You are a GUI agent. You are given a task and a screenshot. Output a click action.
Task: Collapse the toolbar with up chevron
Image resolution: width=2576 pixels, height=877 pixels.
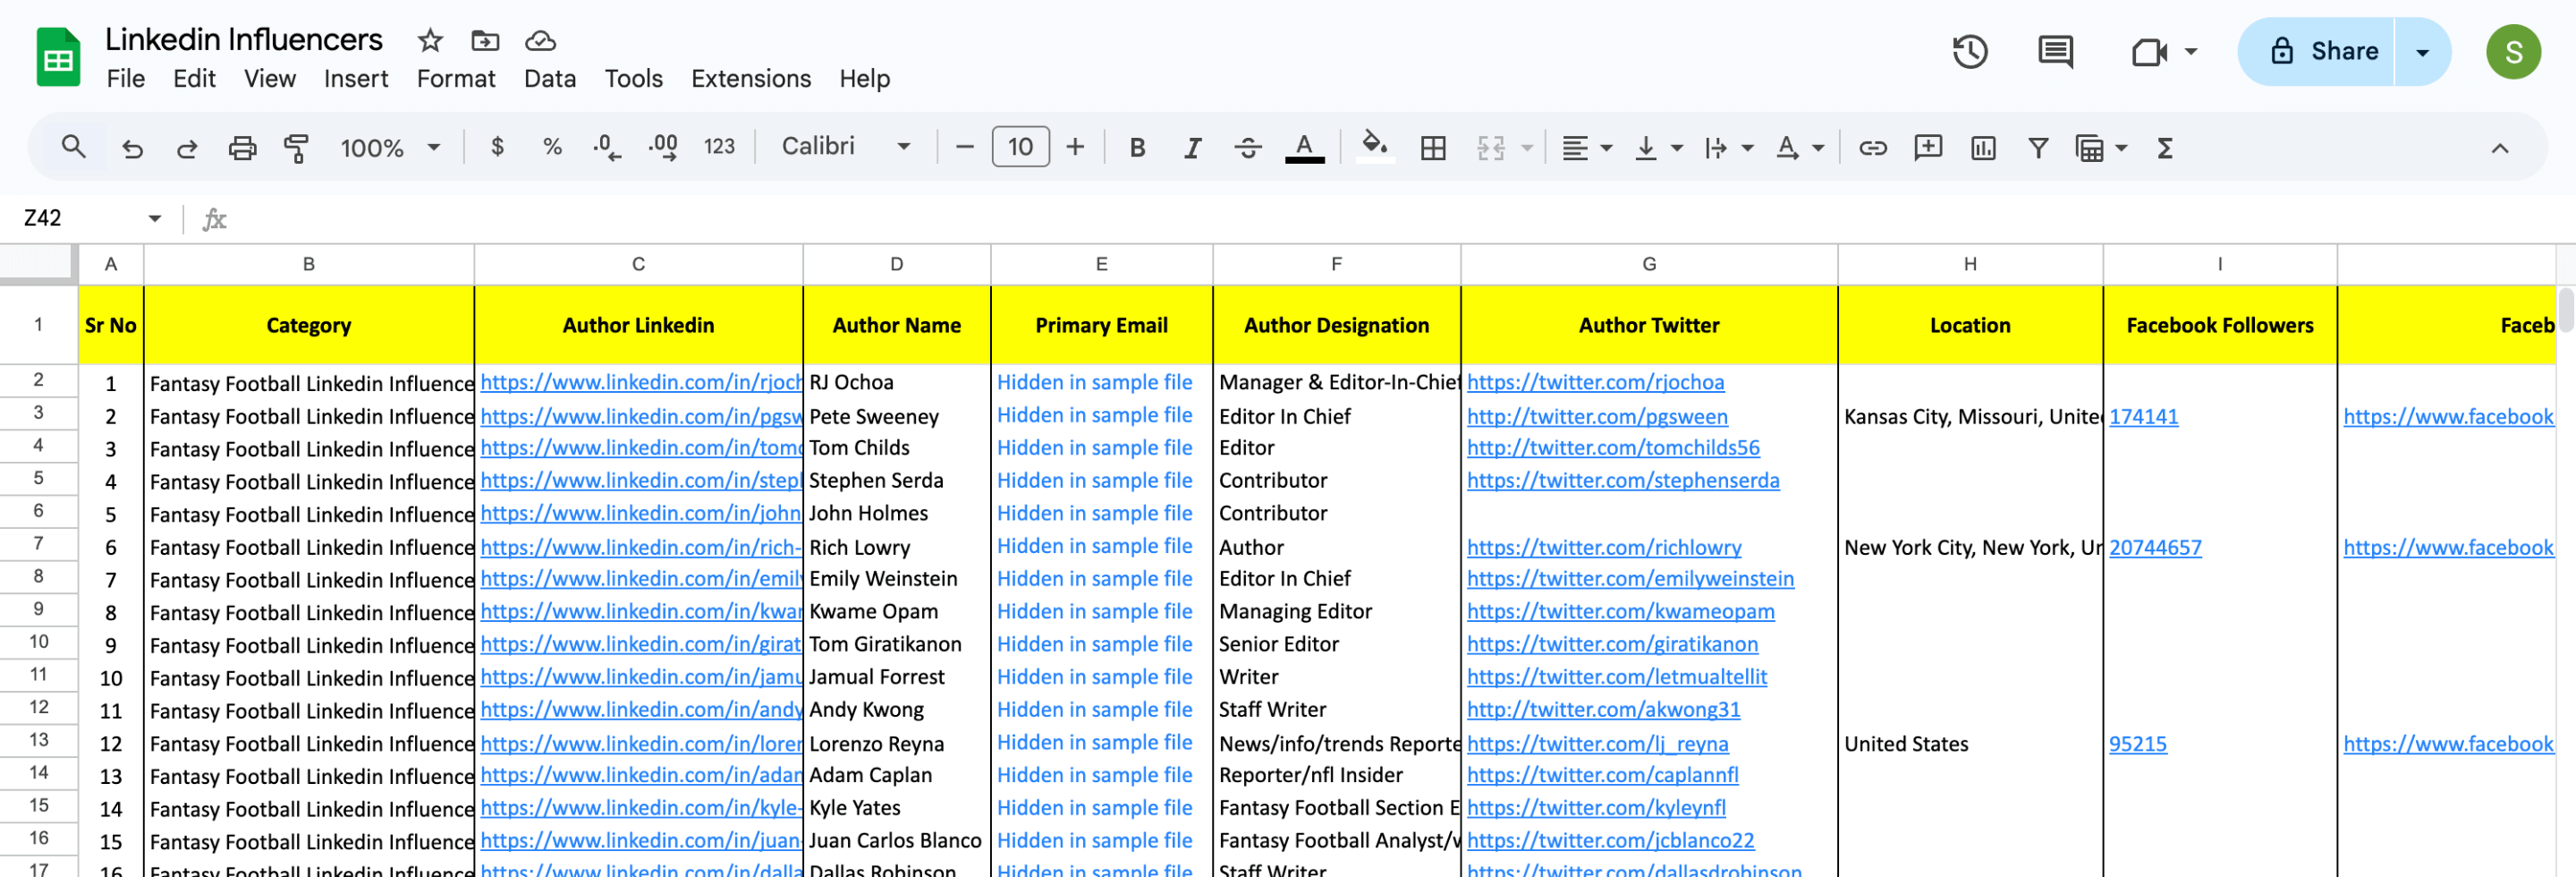2499,148
